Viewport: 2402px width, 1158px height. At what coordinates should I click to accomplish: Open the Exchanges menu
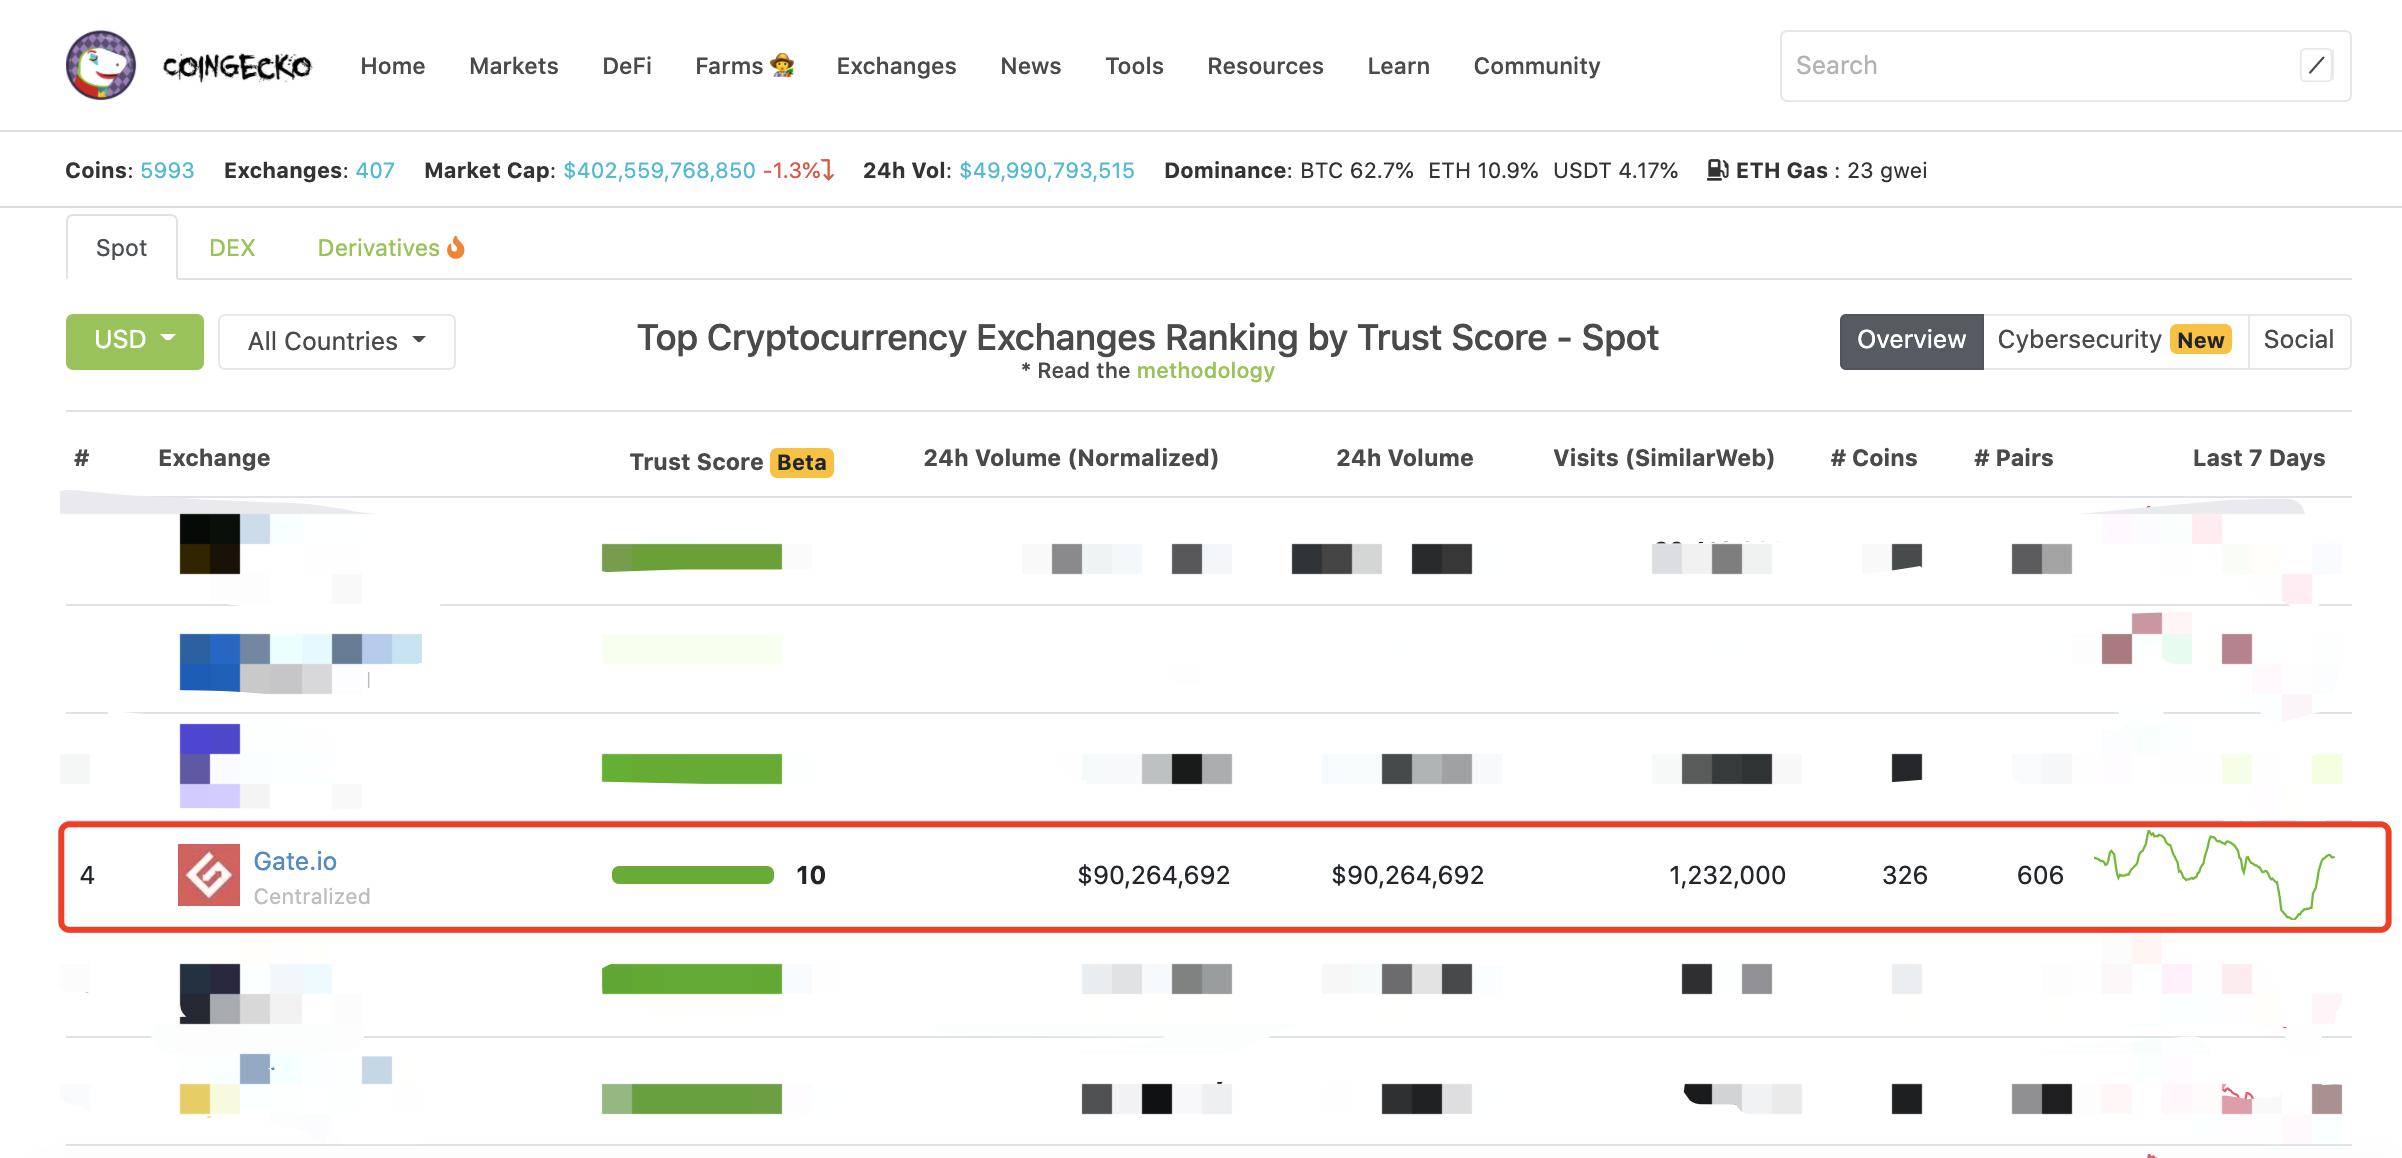click(897, 66)
